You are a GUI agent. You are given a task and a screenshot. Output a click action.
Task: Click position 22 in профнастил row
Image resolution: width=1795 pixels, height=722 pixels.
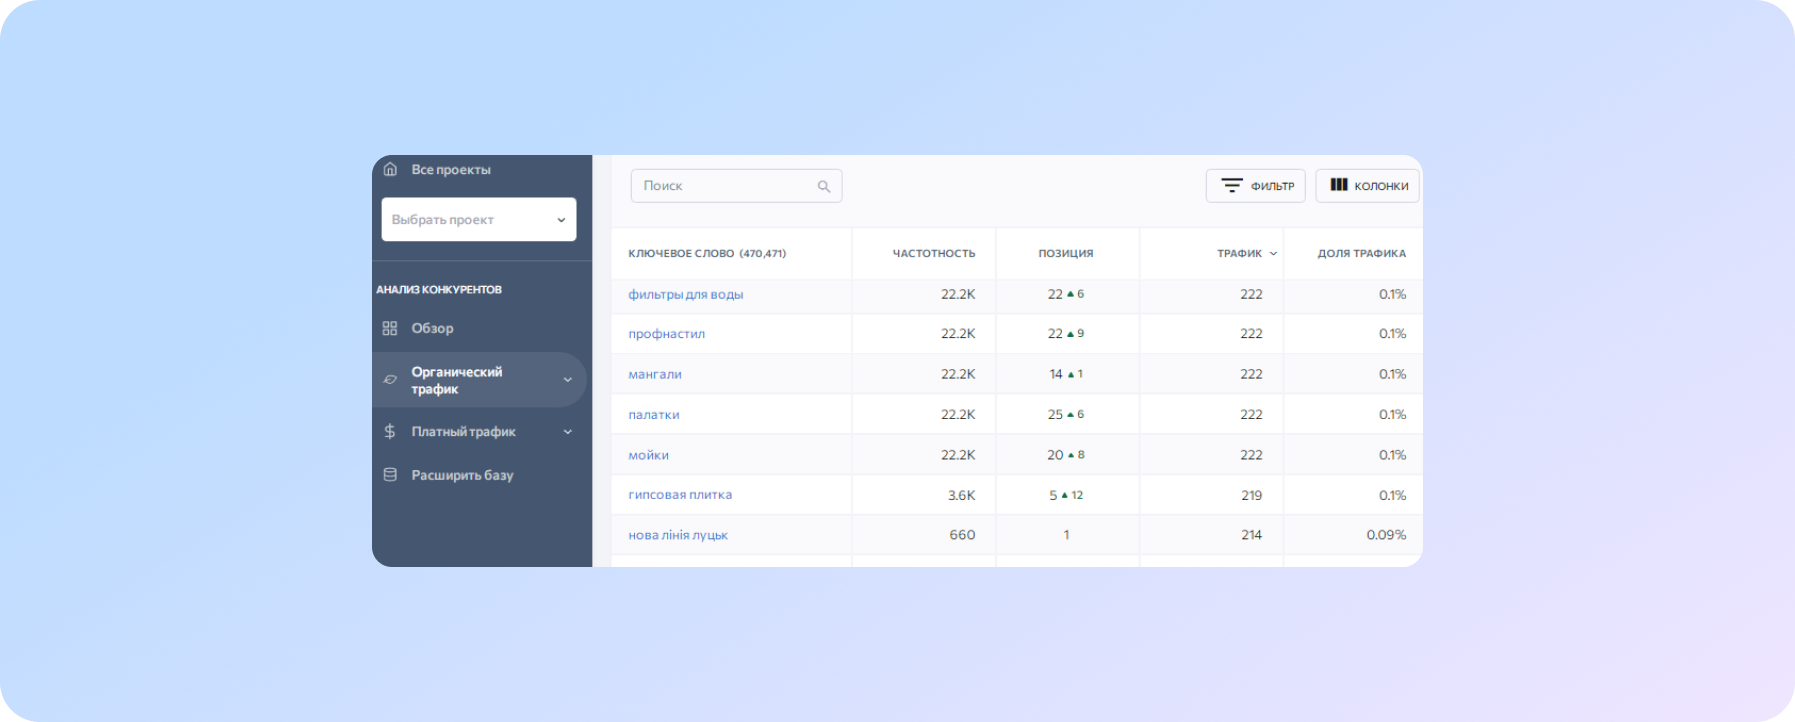coord(1055,334)
